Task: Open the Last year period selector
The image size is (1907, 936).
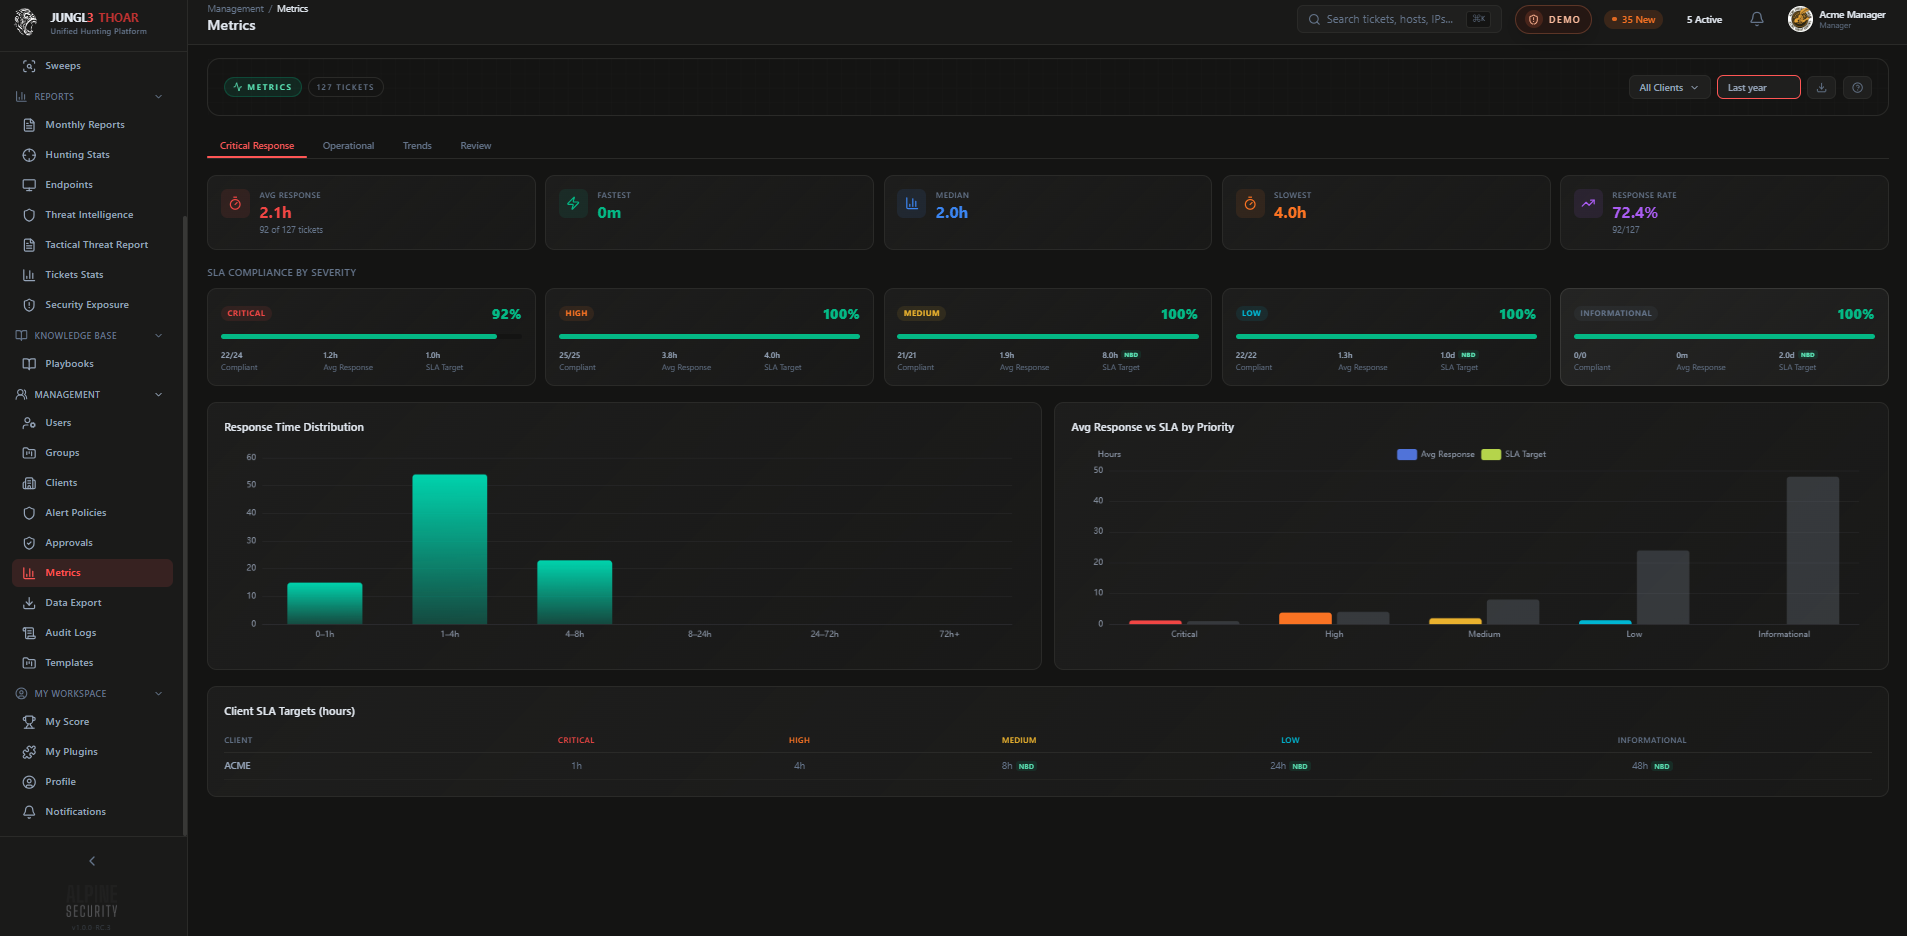Action: 1758,88
